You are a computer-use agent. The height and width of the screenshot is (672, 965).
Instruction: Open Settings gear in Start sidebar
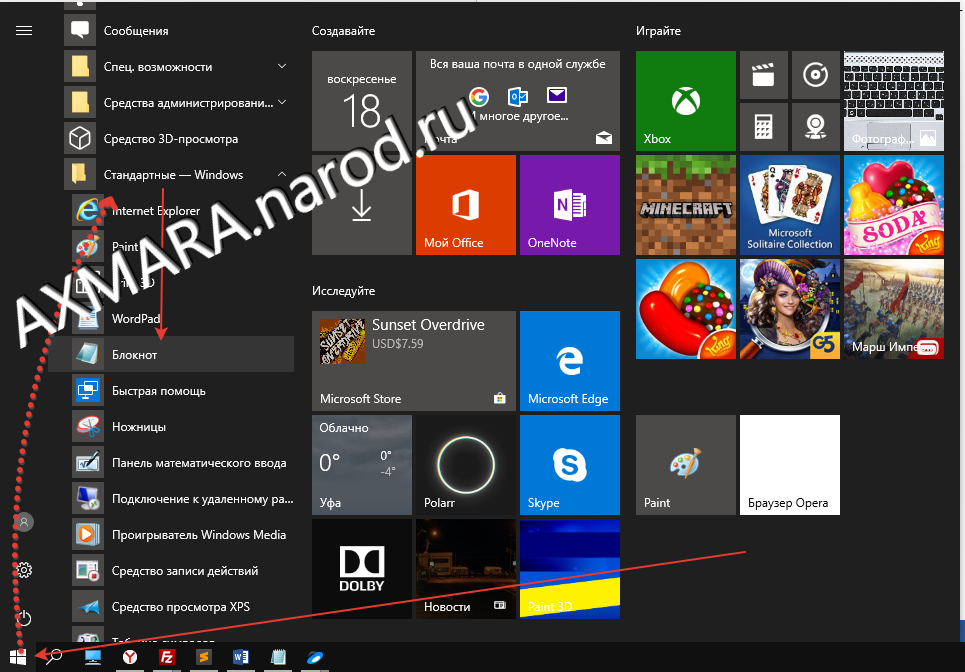coord(24,570)
